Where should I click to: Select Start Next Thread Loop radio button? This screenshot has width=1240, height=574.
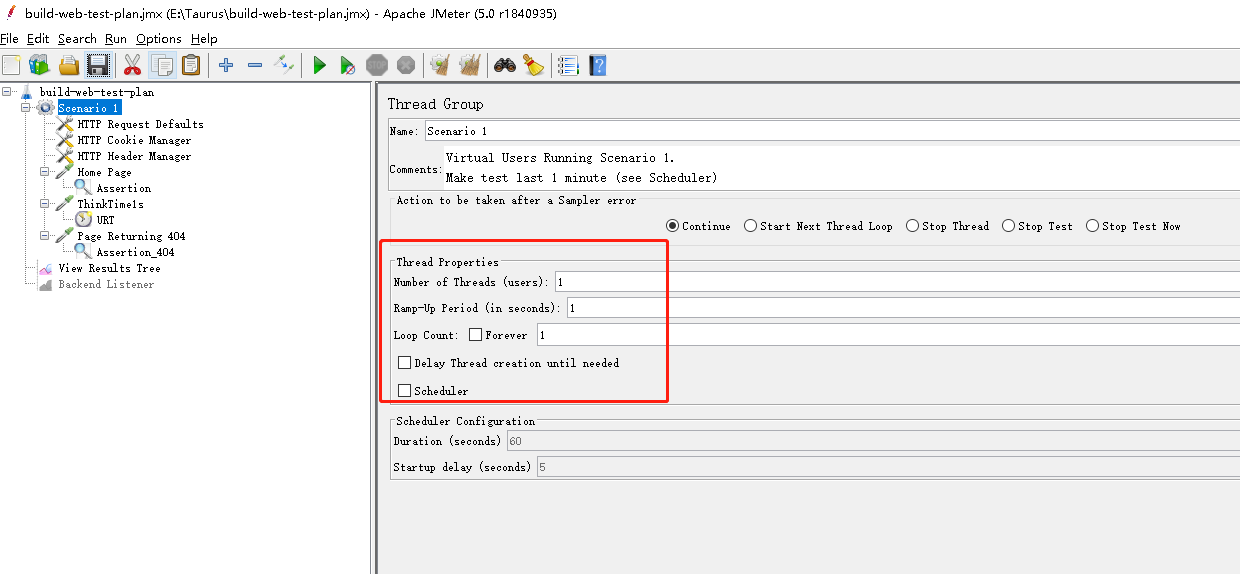pyautogui.click(x=750, y=226)
